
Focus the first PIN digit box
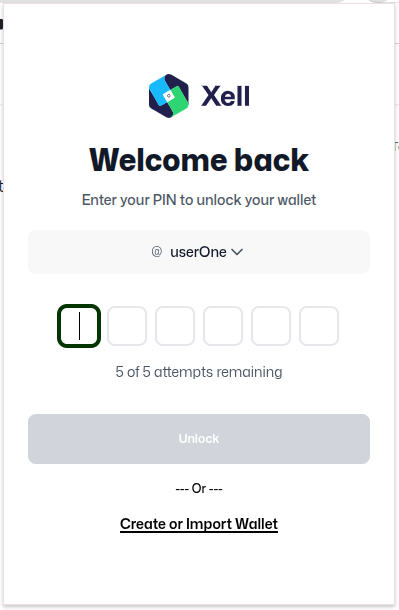(79, 326)
